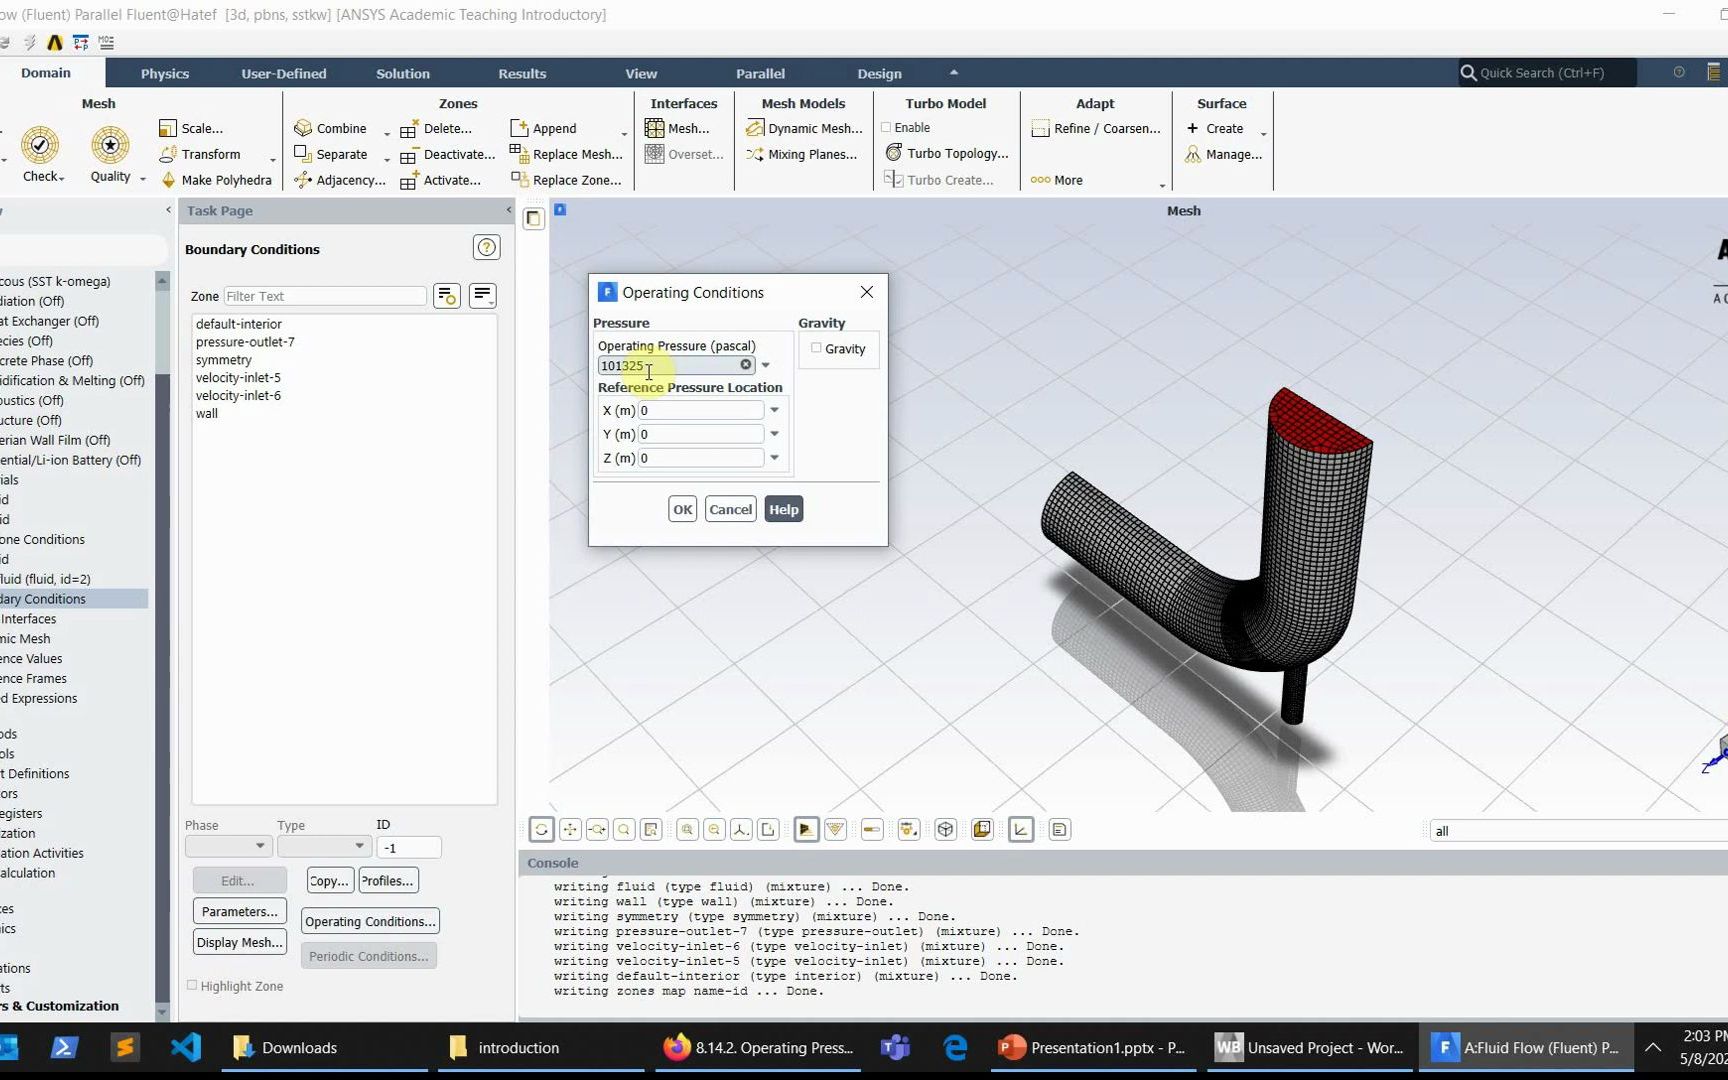Open the Quality mesh tool
This screenshot has width=1728, height=1080.
(110, 146)
